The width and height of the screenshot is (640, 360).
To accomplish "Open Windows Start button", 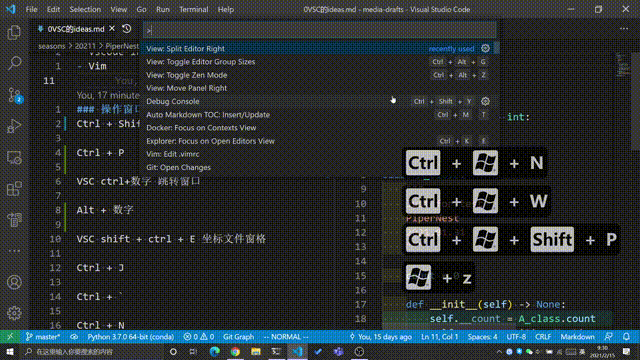I will (10, 351).
